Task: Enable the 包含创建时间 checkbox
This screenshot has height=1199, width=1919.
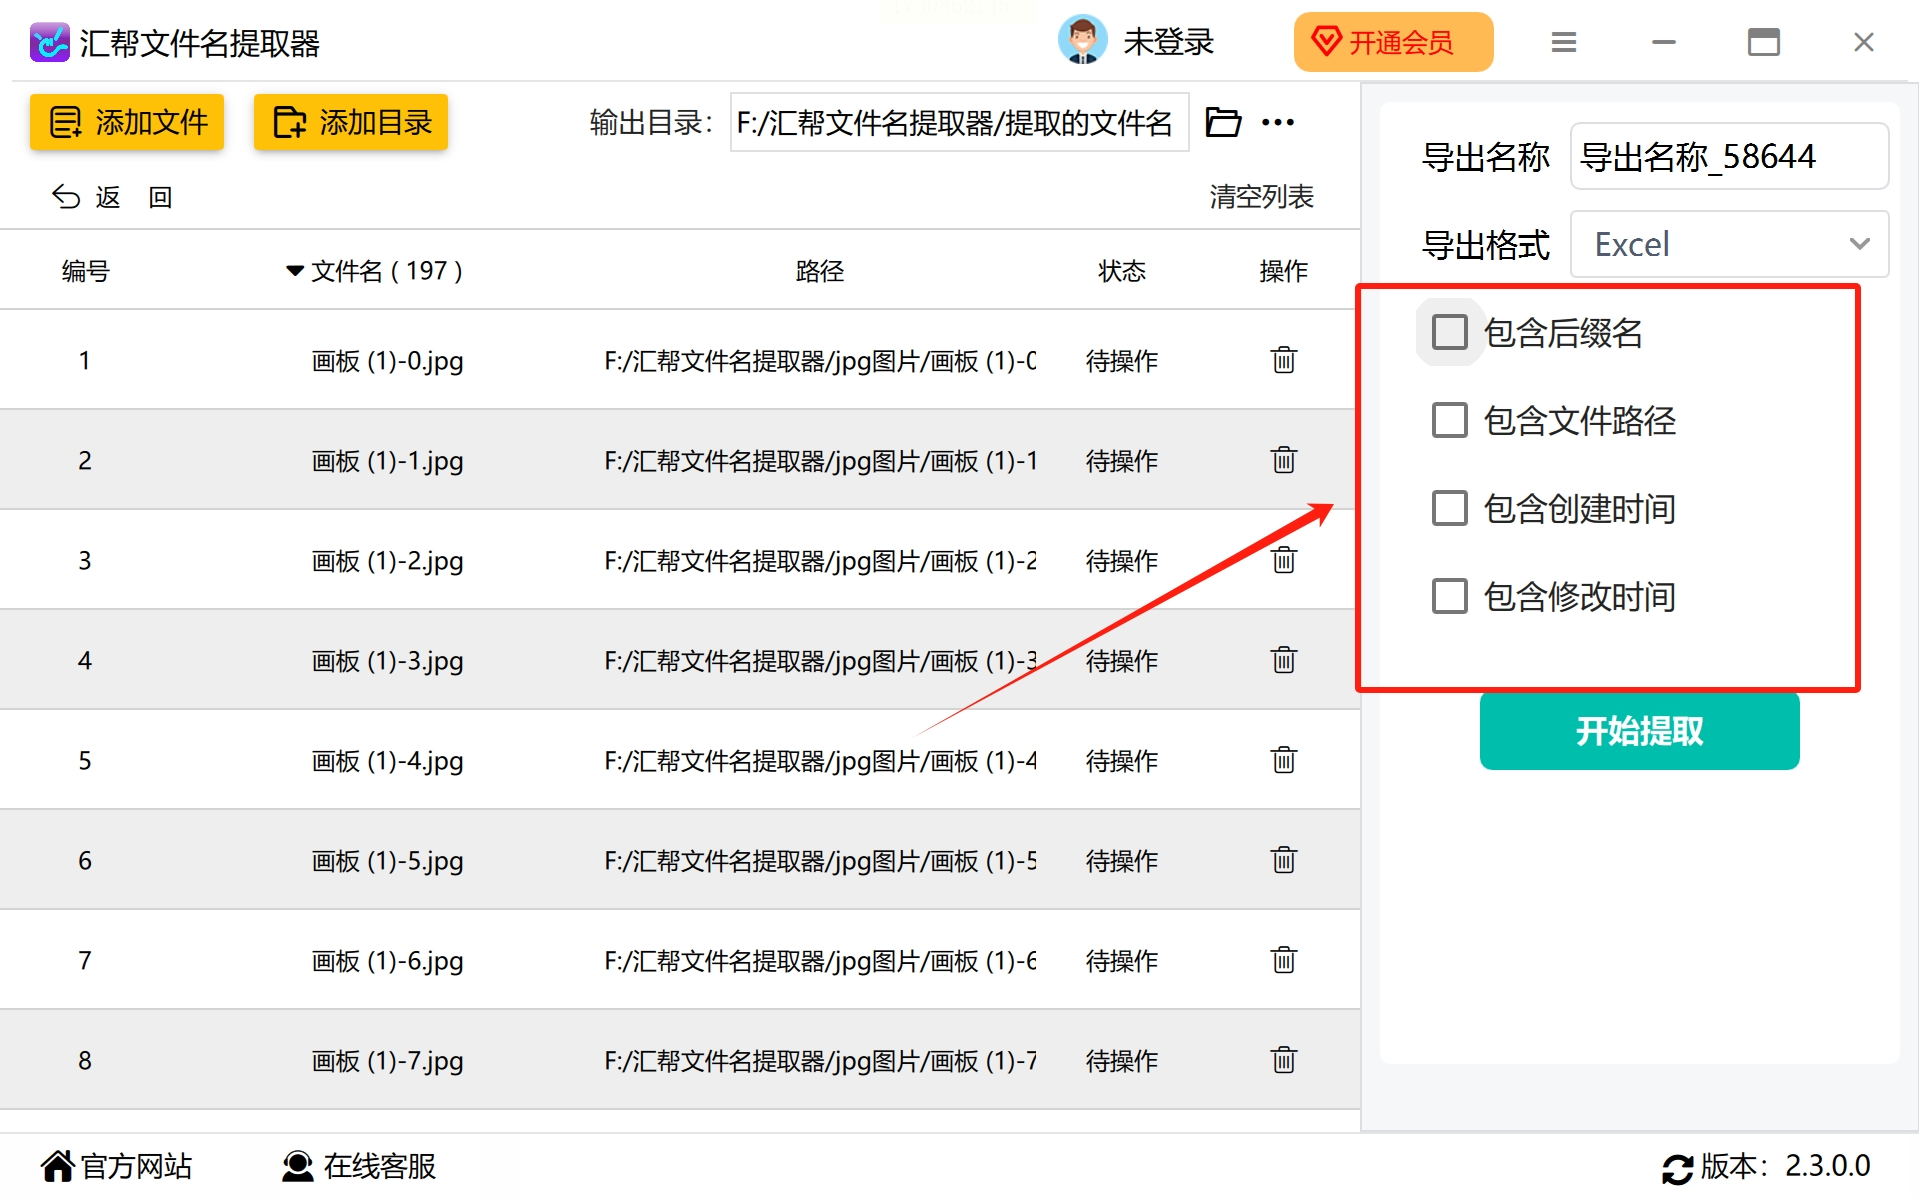Action: click(1449, 508)
